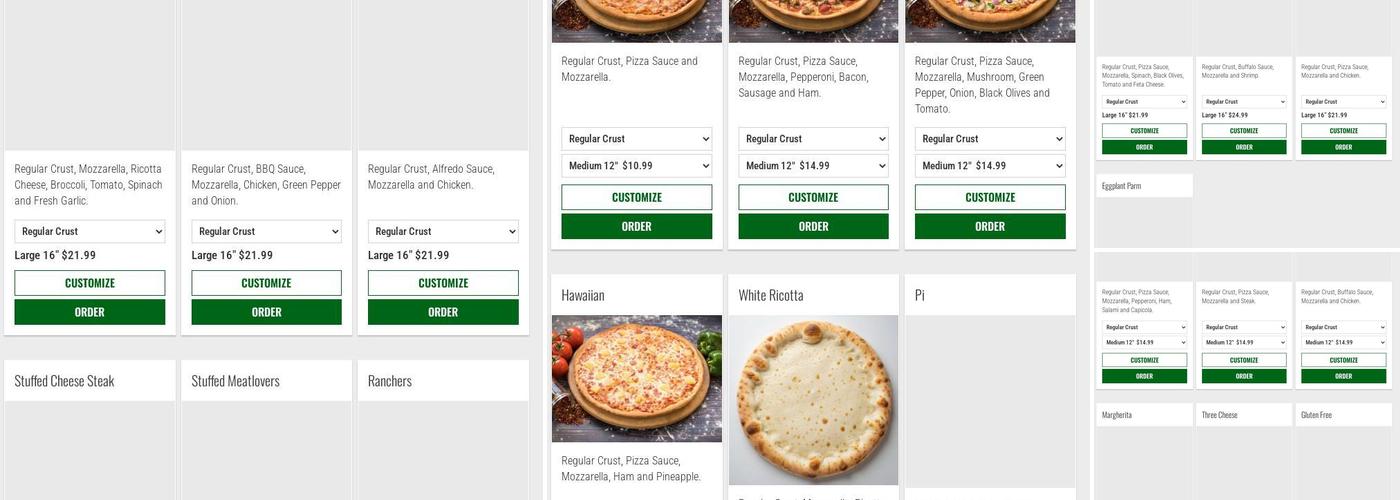Order the Pizza Sauce and Mozzarella pizza
The image size is (1400, 500).
click(x=636, y=227)
